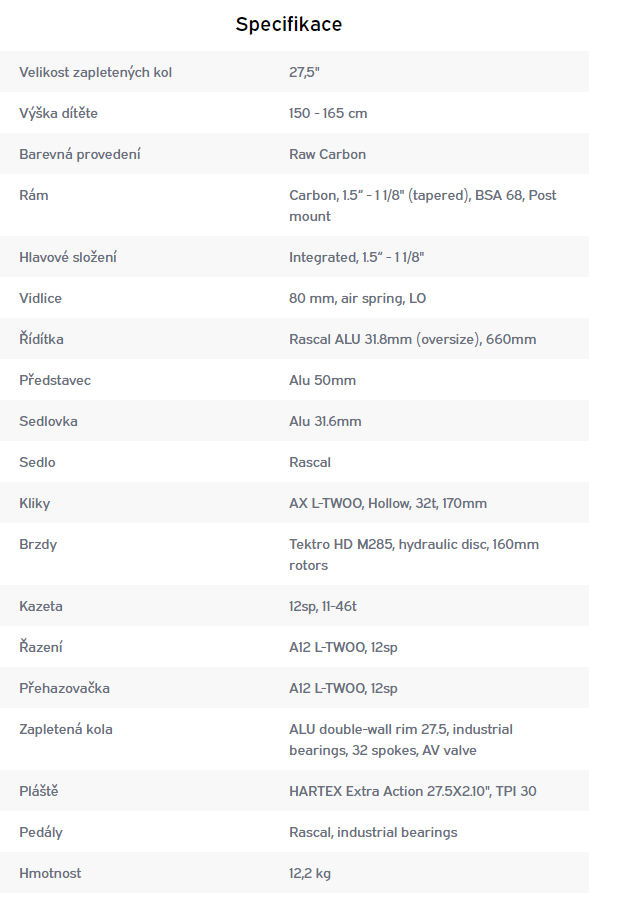623x908 pixels.
Task: Click the Představec Alu 50mm value
Action: (x=323, y=380)
